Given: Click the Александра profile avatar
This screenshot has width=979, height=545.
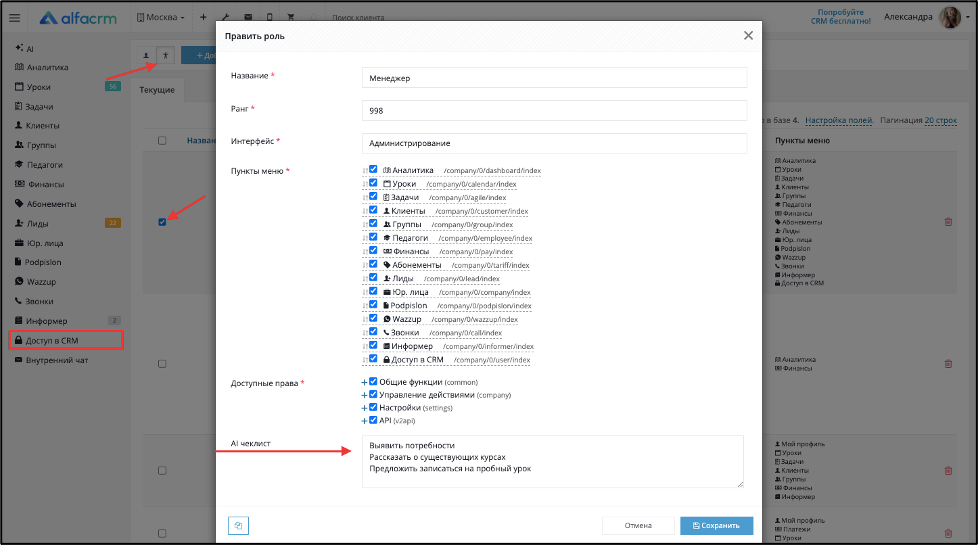Looking at the screenshot, I should (x=950, y=17).
